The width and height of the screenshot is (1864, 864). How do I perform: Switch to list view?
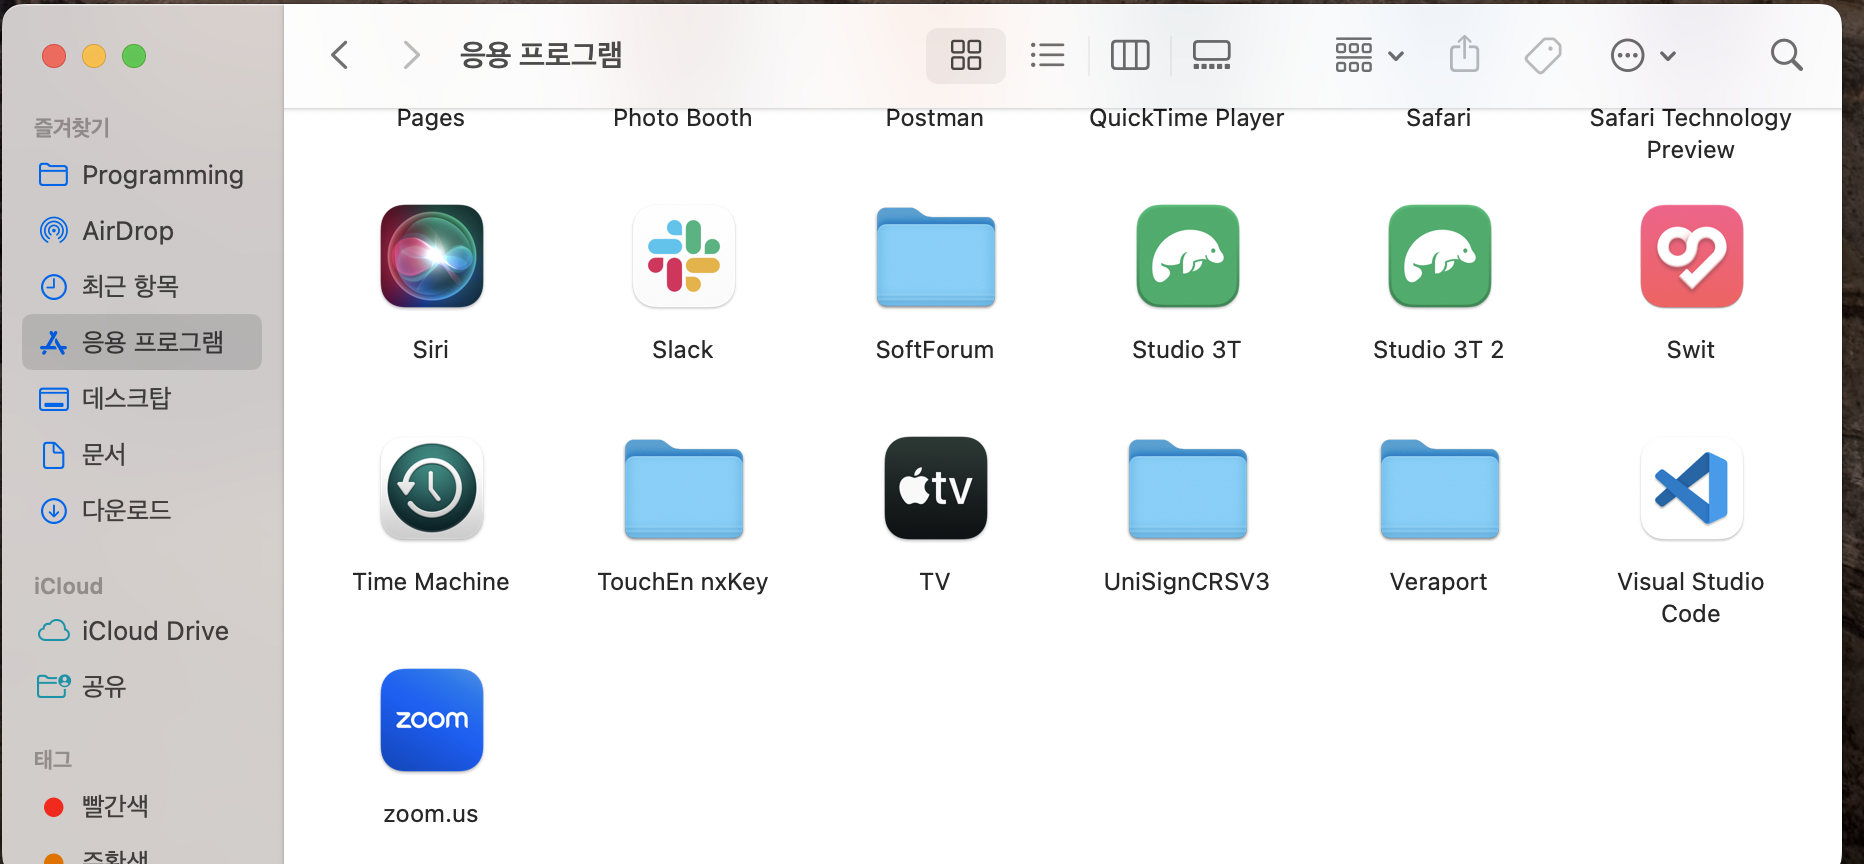(1047, 55)
